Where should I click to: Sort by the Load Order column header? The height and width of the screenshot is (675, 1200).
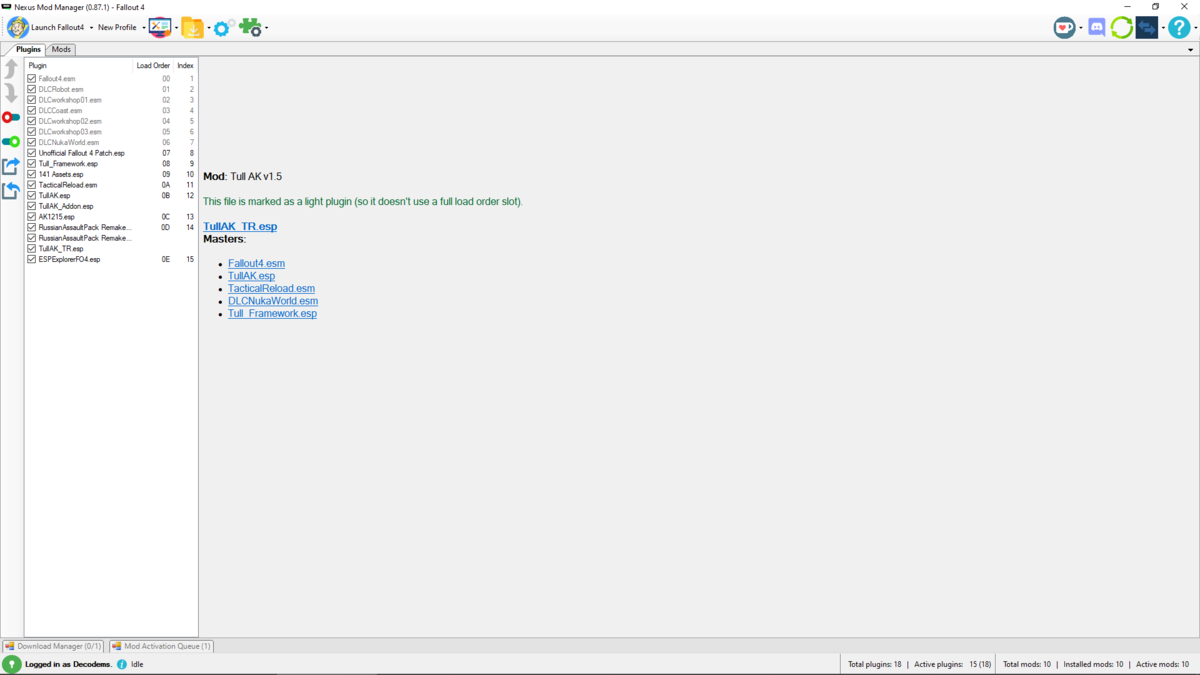[x=153, y=66]
